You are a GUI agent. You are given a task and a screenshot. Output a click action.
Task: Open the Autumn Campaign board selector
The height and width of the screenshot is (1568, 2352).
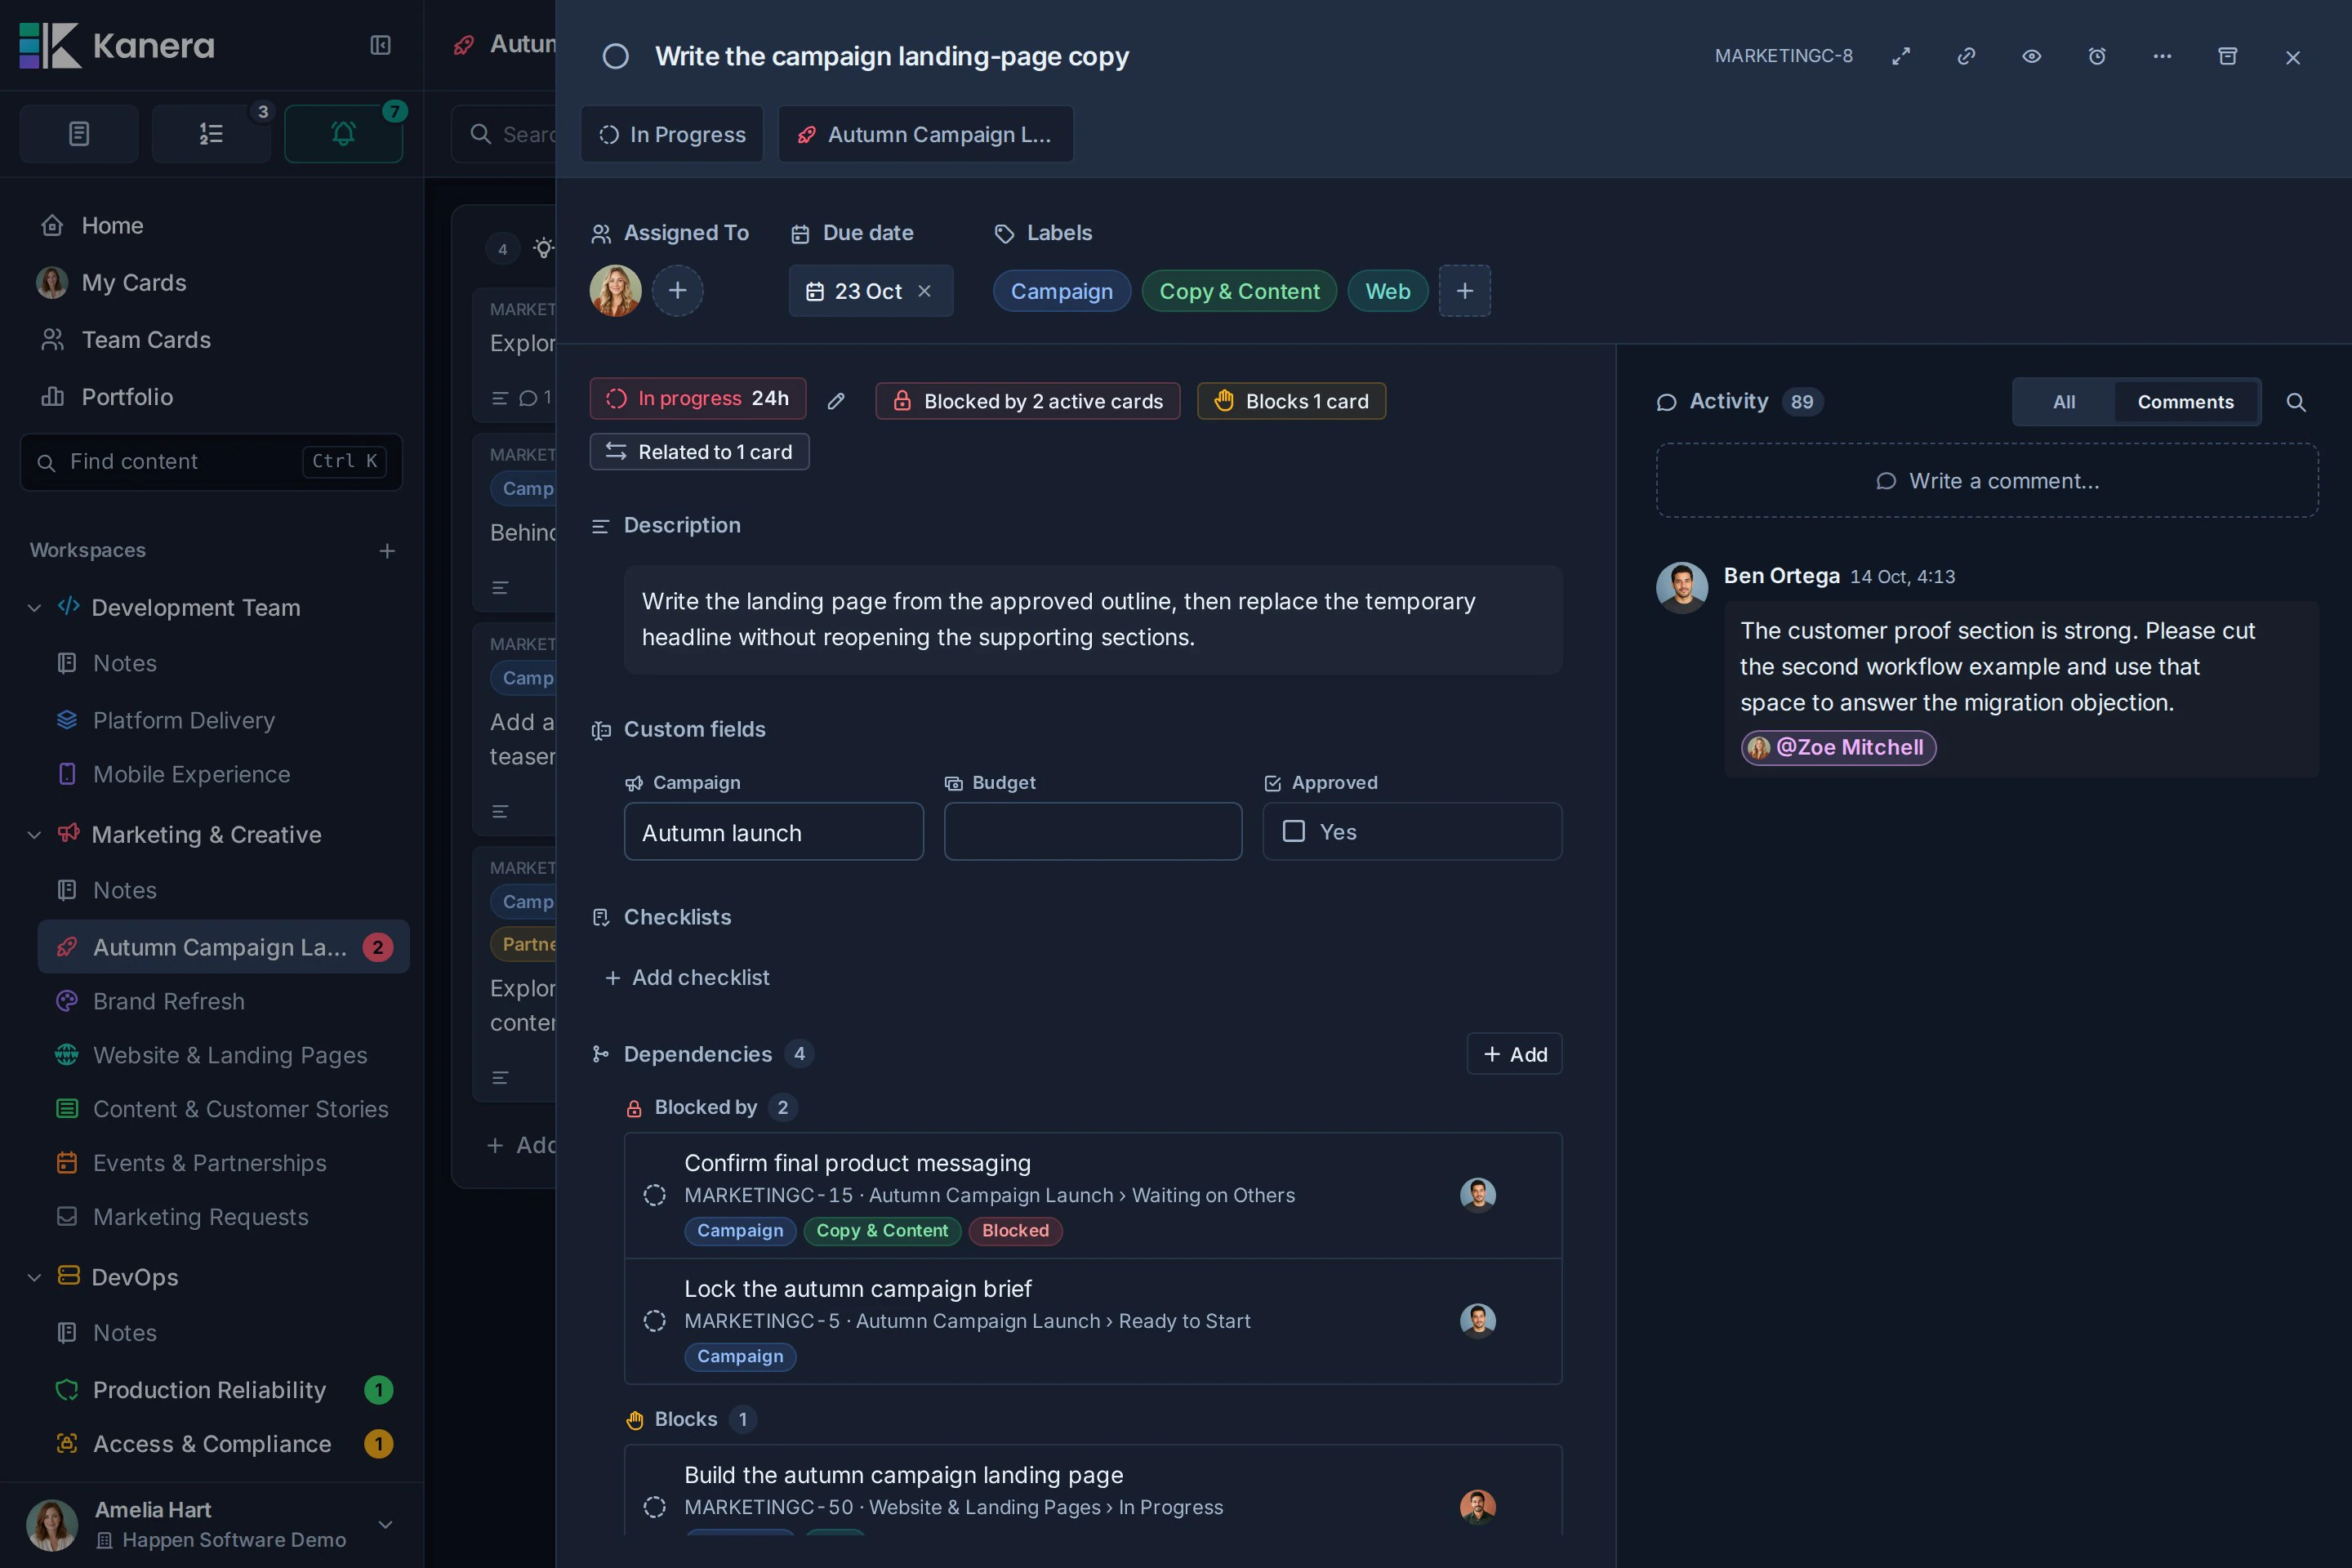click(x=926, y=134)
